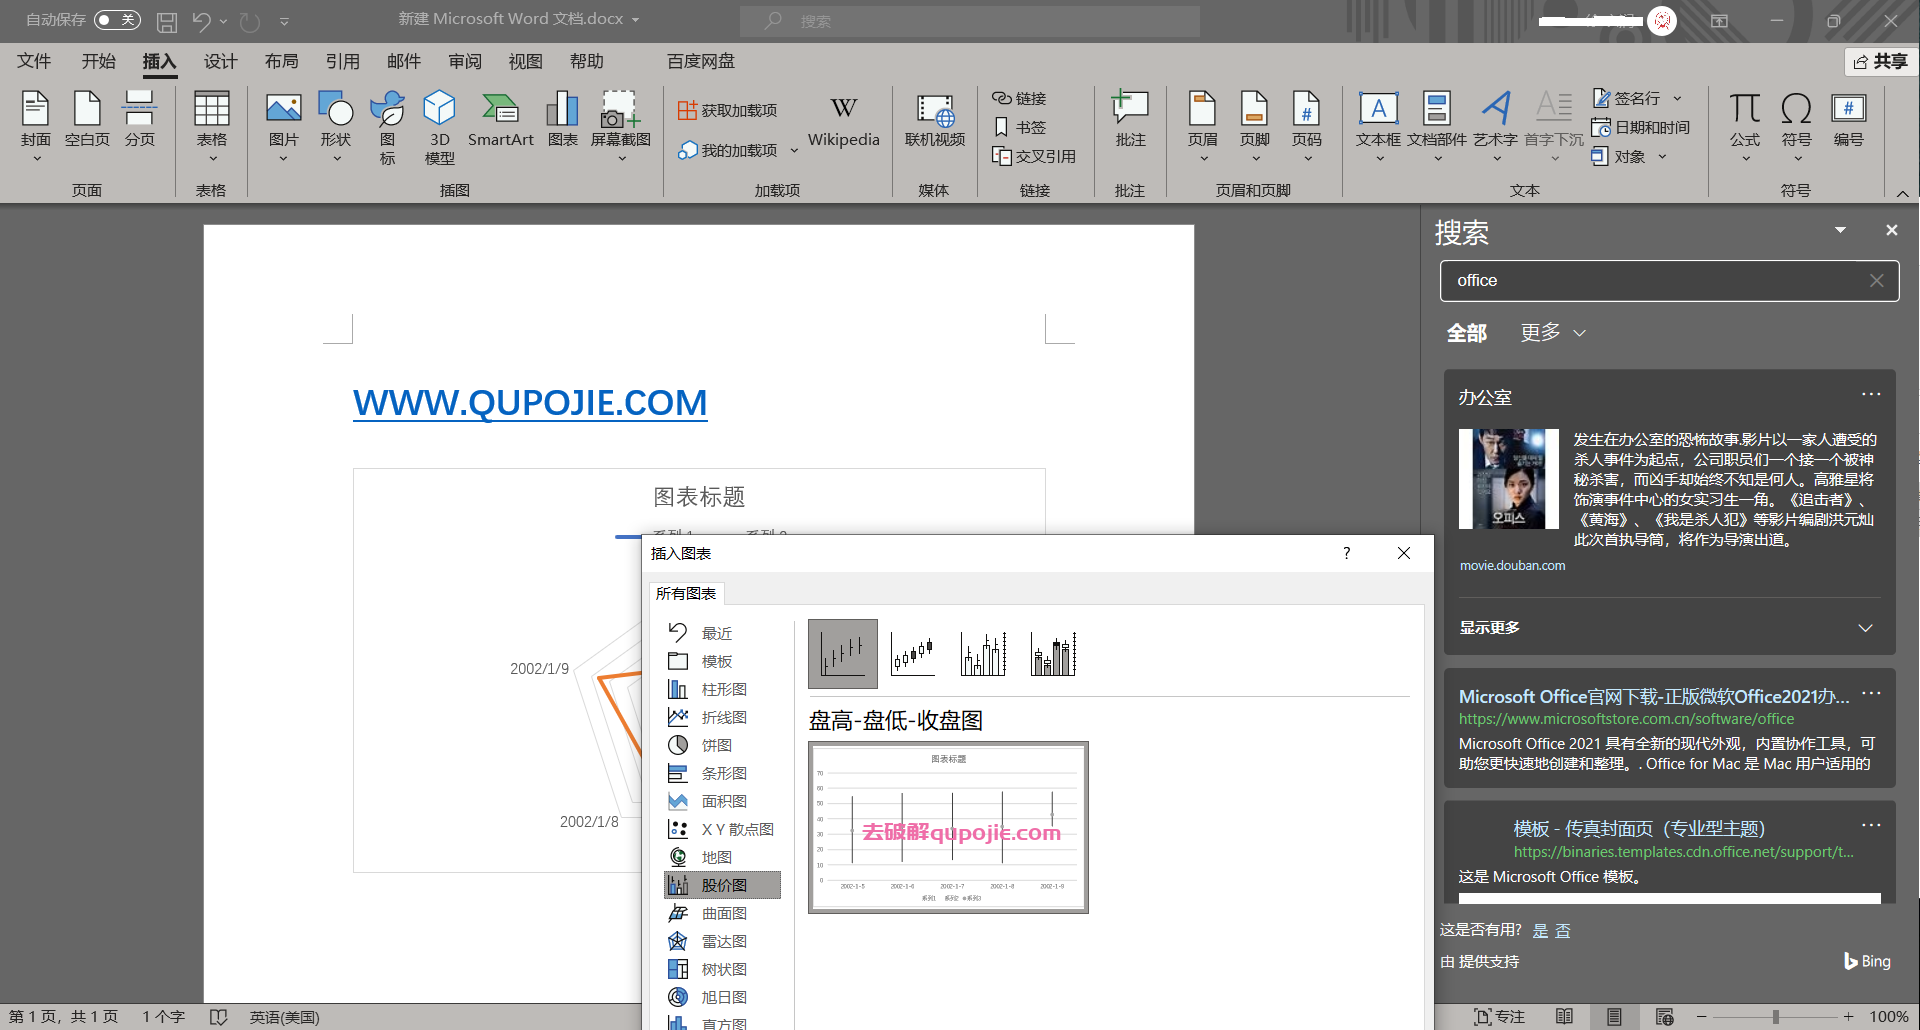Image resolution: width=1920 pixels, height=1030 pixels.
Task: Insert a text box (文本框)
Action: click(x=1378, y=125)
